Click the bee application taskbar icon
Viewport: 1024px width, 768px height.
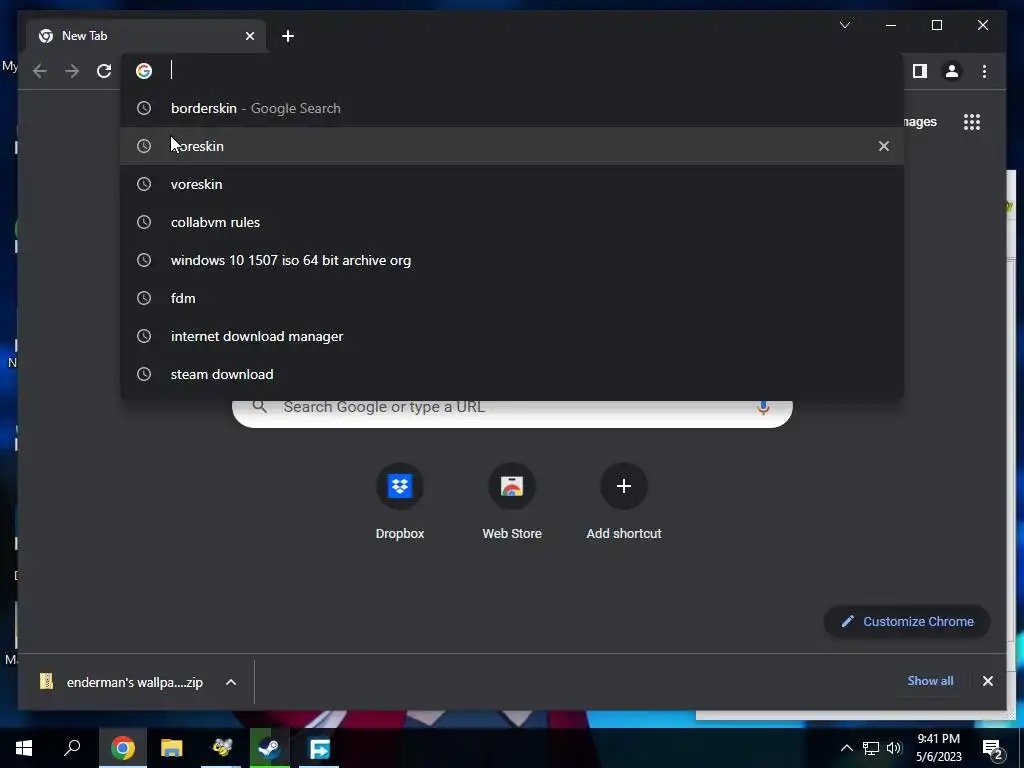click(221, 748)
